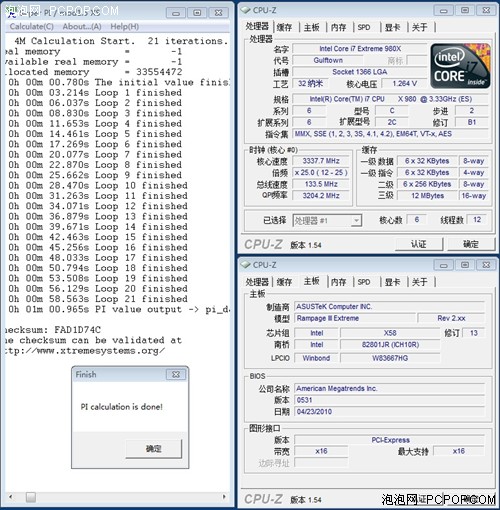Click the bottom CPU-Z title bar icon
The width and height of the screenshot is (500, 510).
click(246, 265)
